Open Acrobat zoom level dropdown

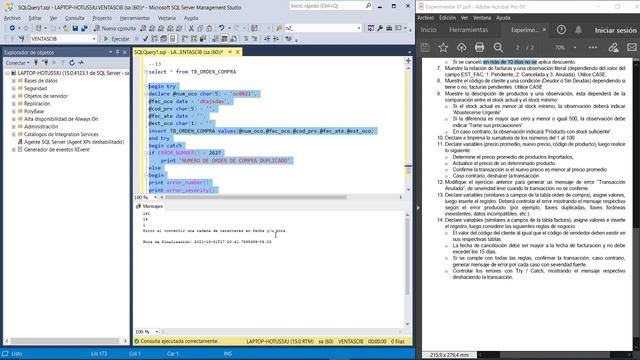575,47
